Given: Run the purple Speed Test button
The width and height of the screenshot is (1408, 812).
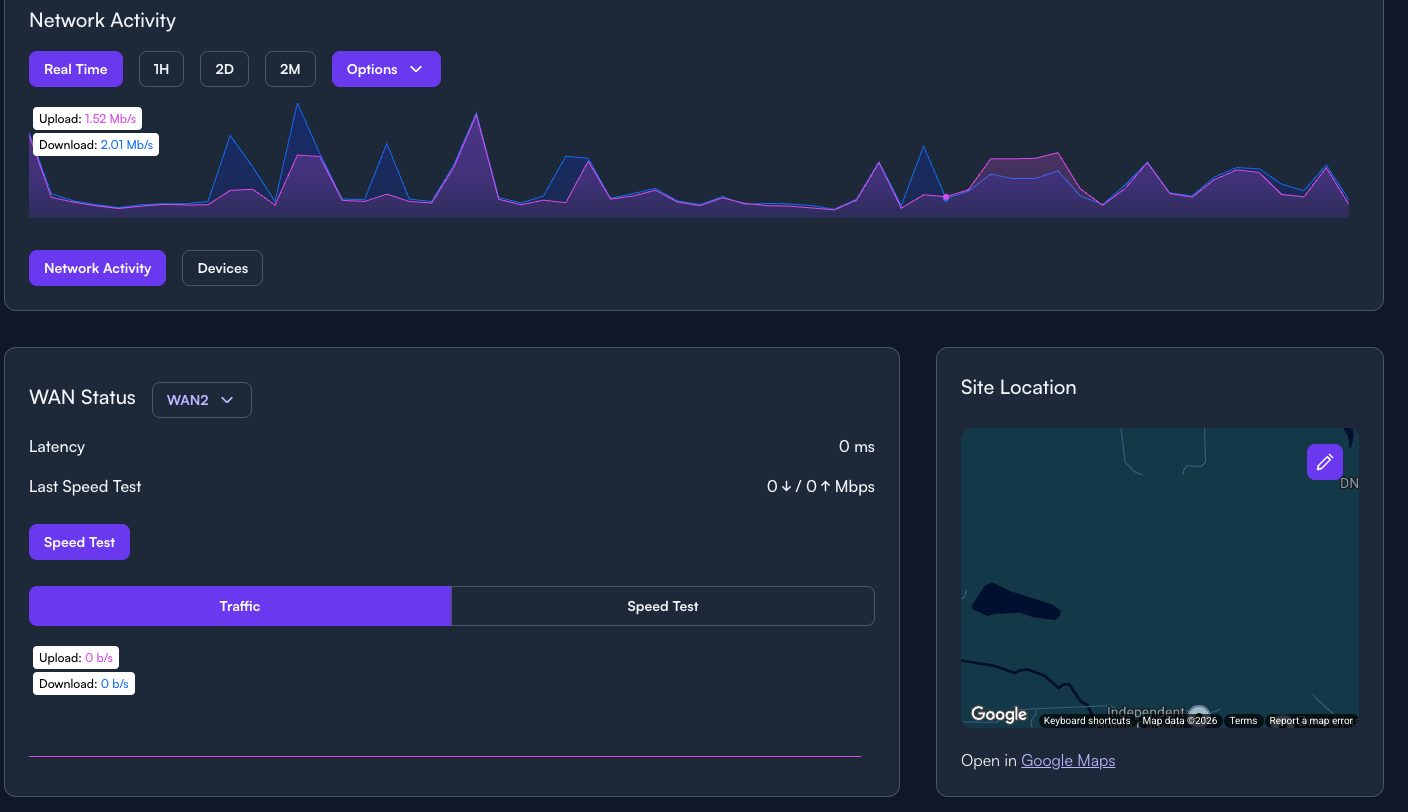Looking at the screenshot, I should [x=79, y=542].
